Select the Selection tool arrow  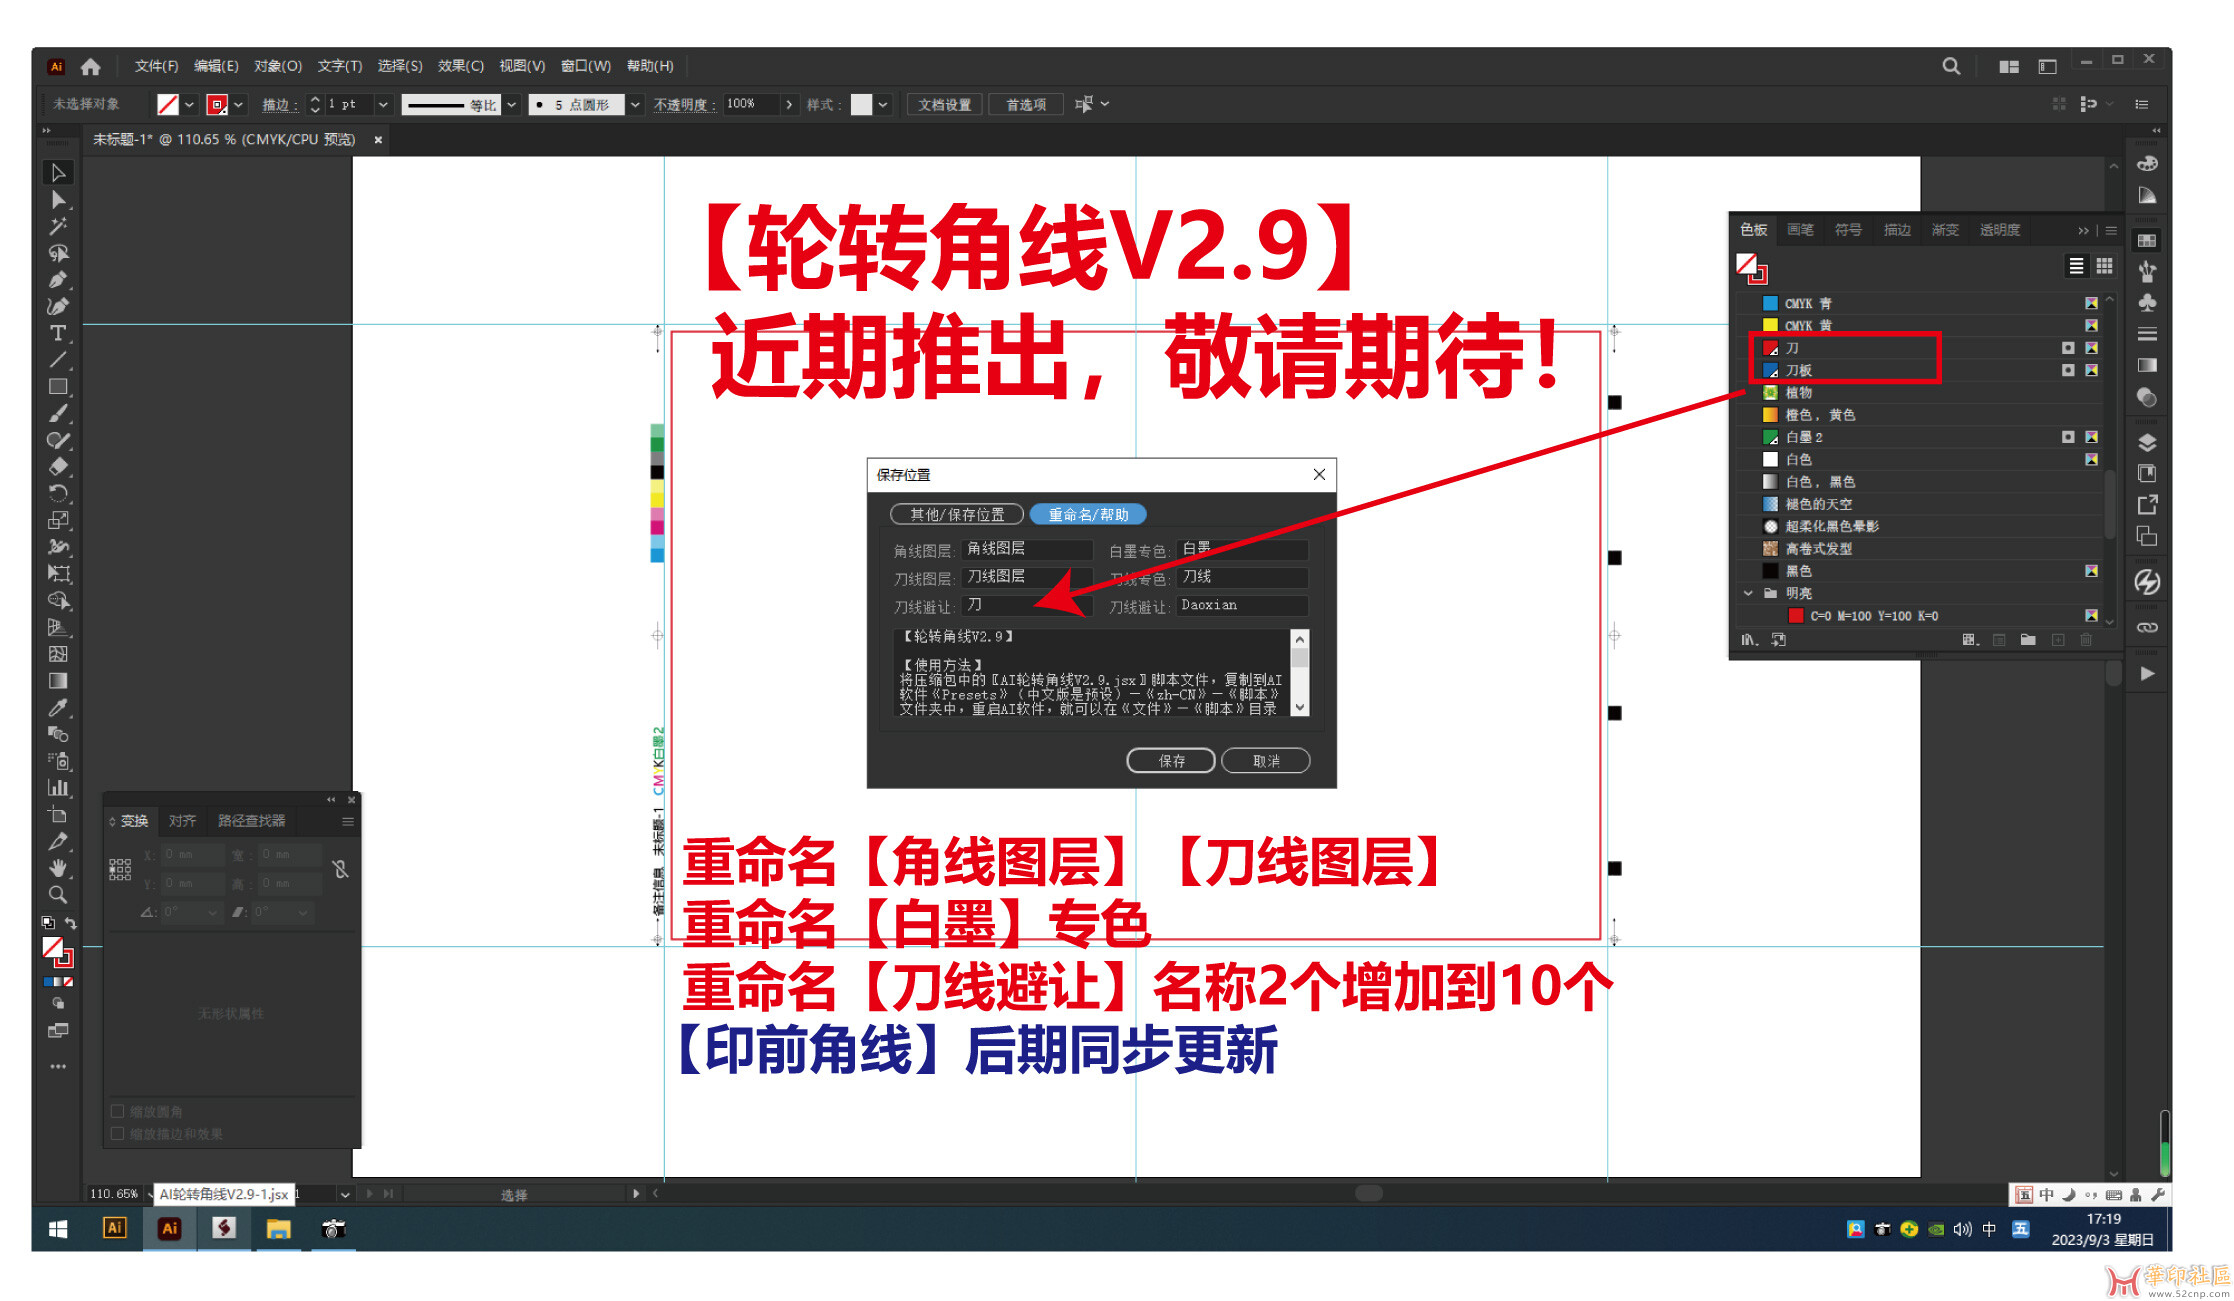[x=58, y=173]
